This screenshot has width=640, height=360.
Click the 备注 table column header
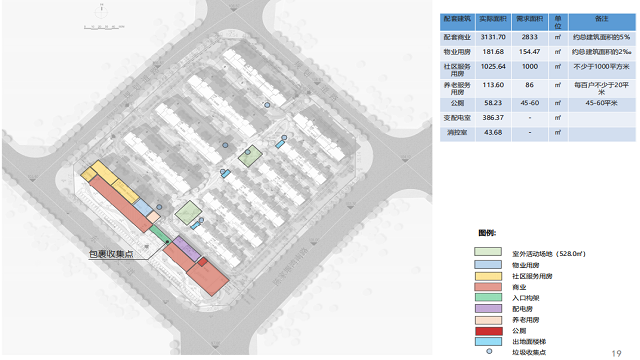pos(601,19)
